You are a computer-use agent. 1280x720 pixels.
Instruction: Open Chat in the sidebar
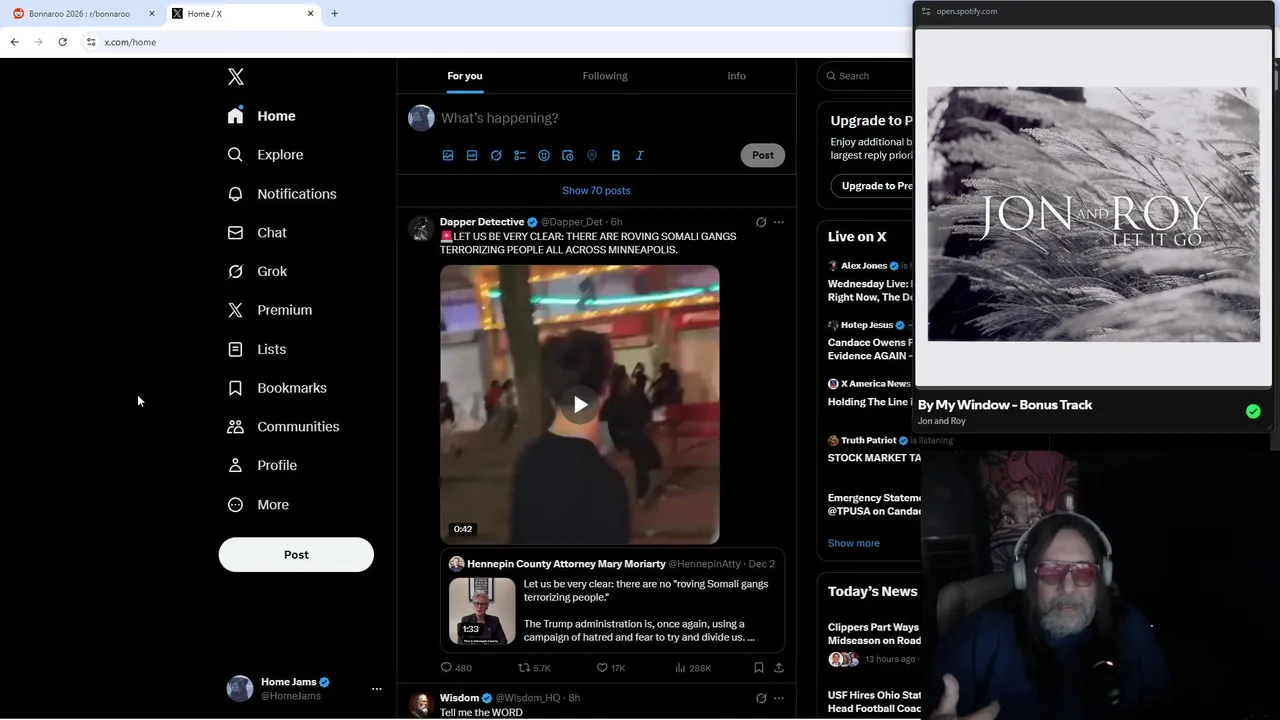tap(257, 232)
